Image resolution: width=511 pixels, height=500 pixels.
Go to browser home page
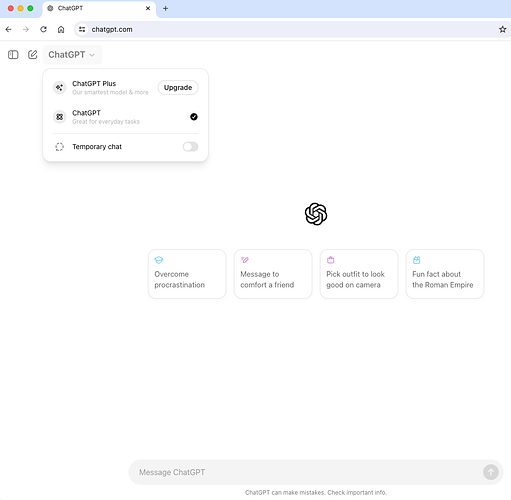click(61, 29)
